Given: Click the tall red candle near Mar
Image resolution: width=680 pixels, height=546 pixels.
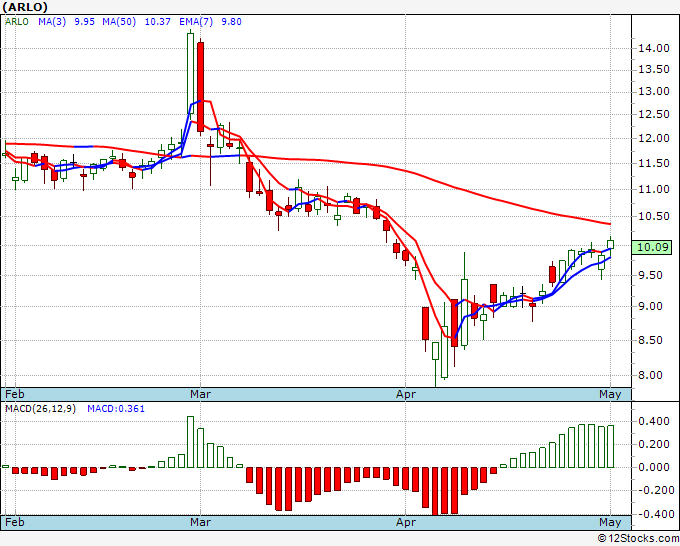Looking at the screenshot, I should [200, 87].
